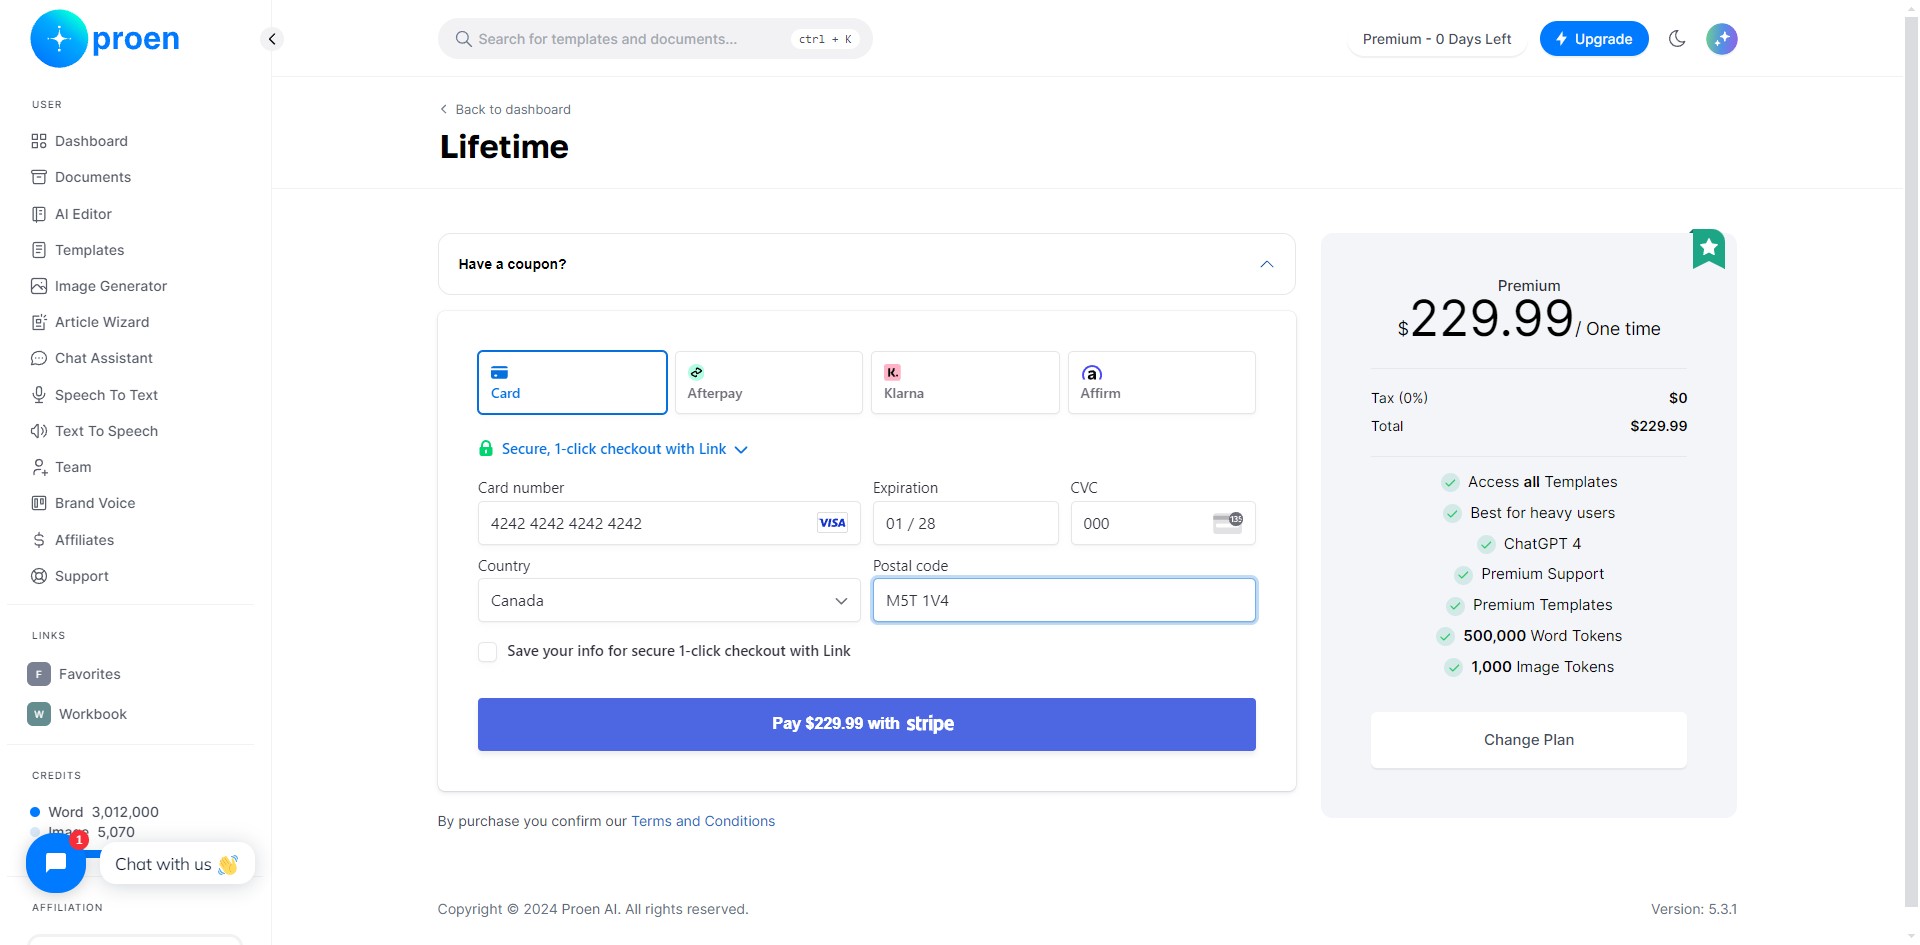Click the Documents archive icon
Screen dimensions: 1920x945
point(39,177)
